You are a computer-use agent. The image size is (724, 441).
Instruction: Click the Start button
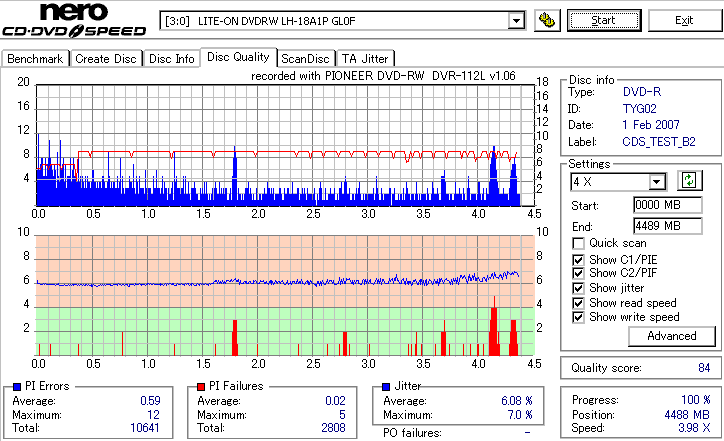[x=604, y=20]
